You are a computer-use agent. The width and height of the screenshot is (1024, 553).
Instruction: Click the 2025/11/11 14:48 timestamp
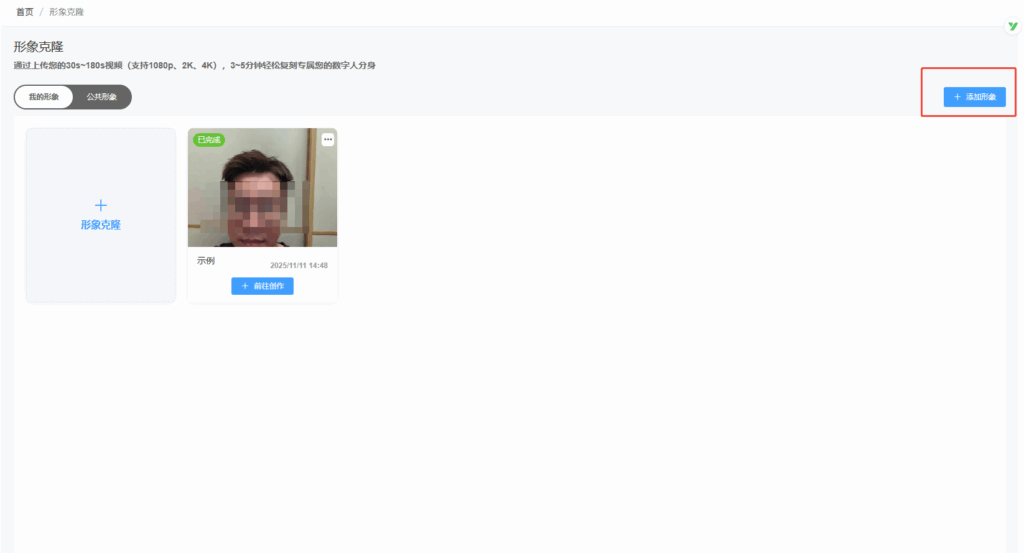click(x=298, y=266)
